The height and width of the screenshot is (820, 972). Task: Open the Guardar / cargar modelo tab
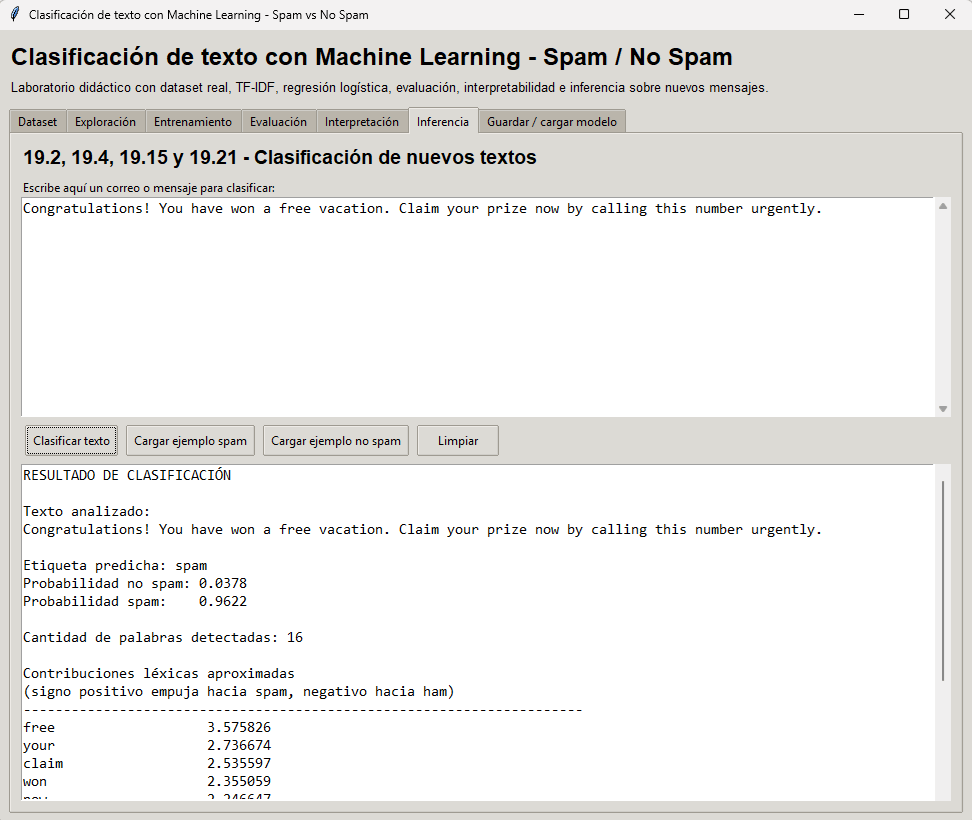[x=549, y=121]
